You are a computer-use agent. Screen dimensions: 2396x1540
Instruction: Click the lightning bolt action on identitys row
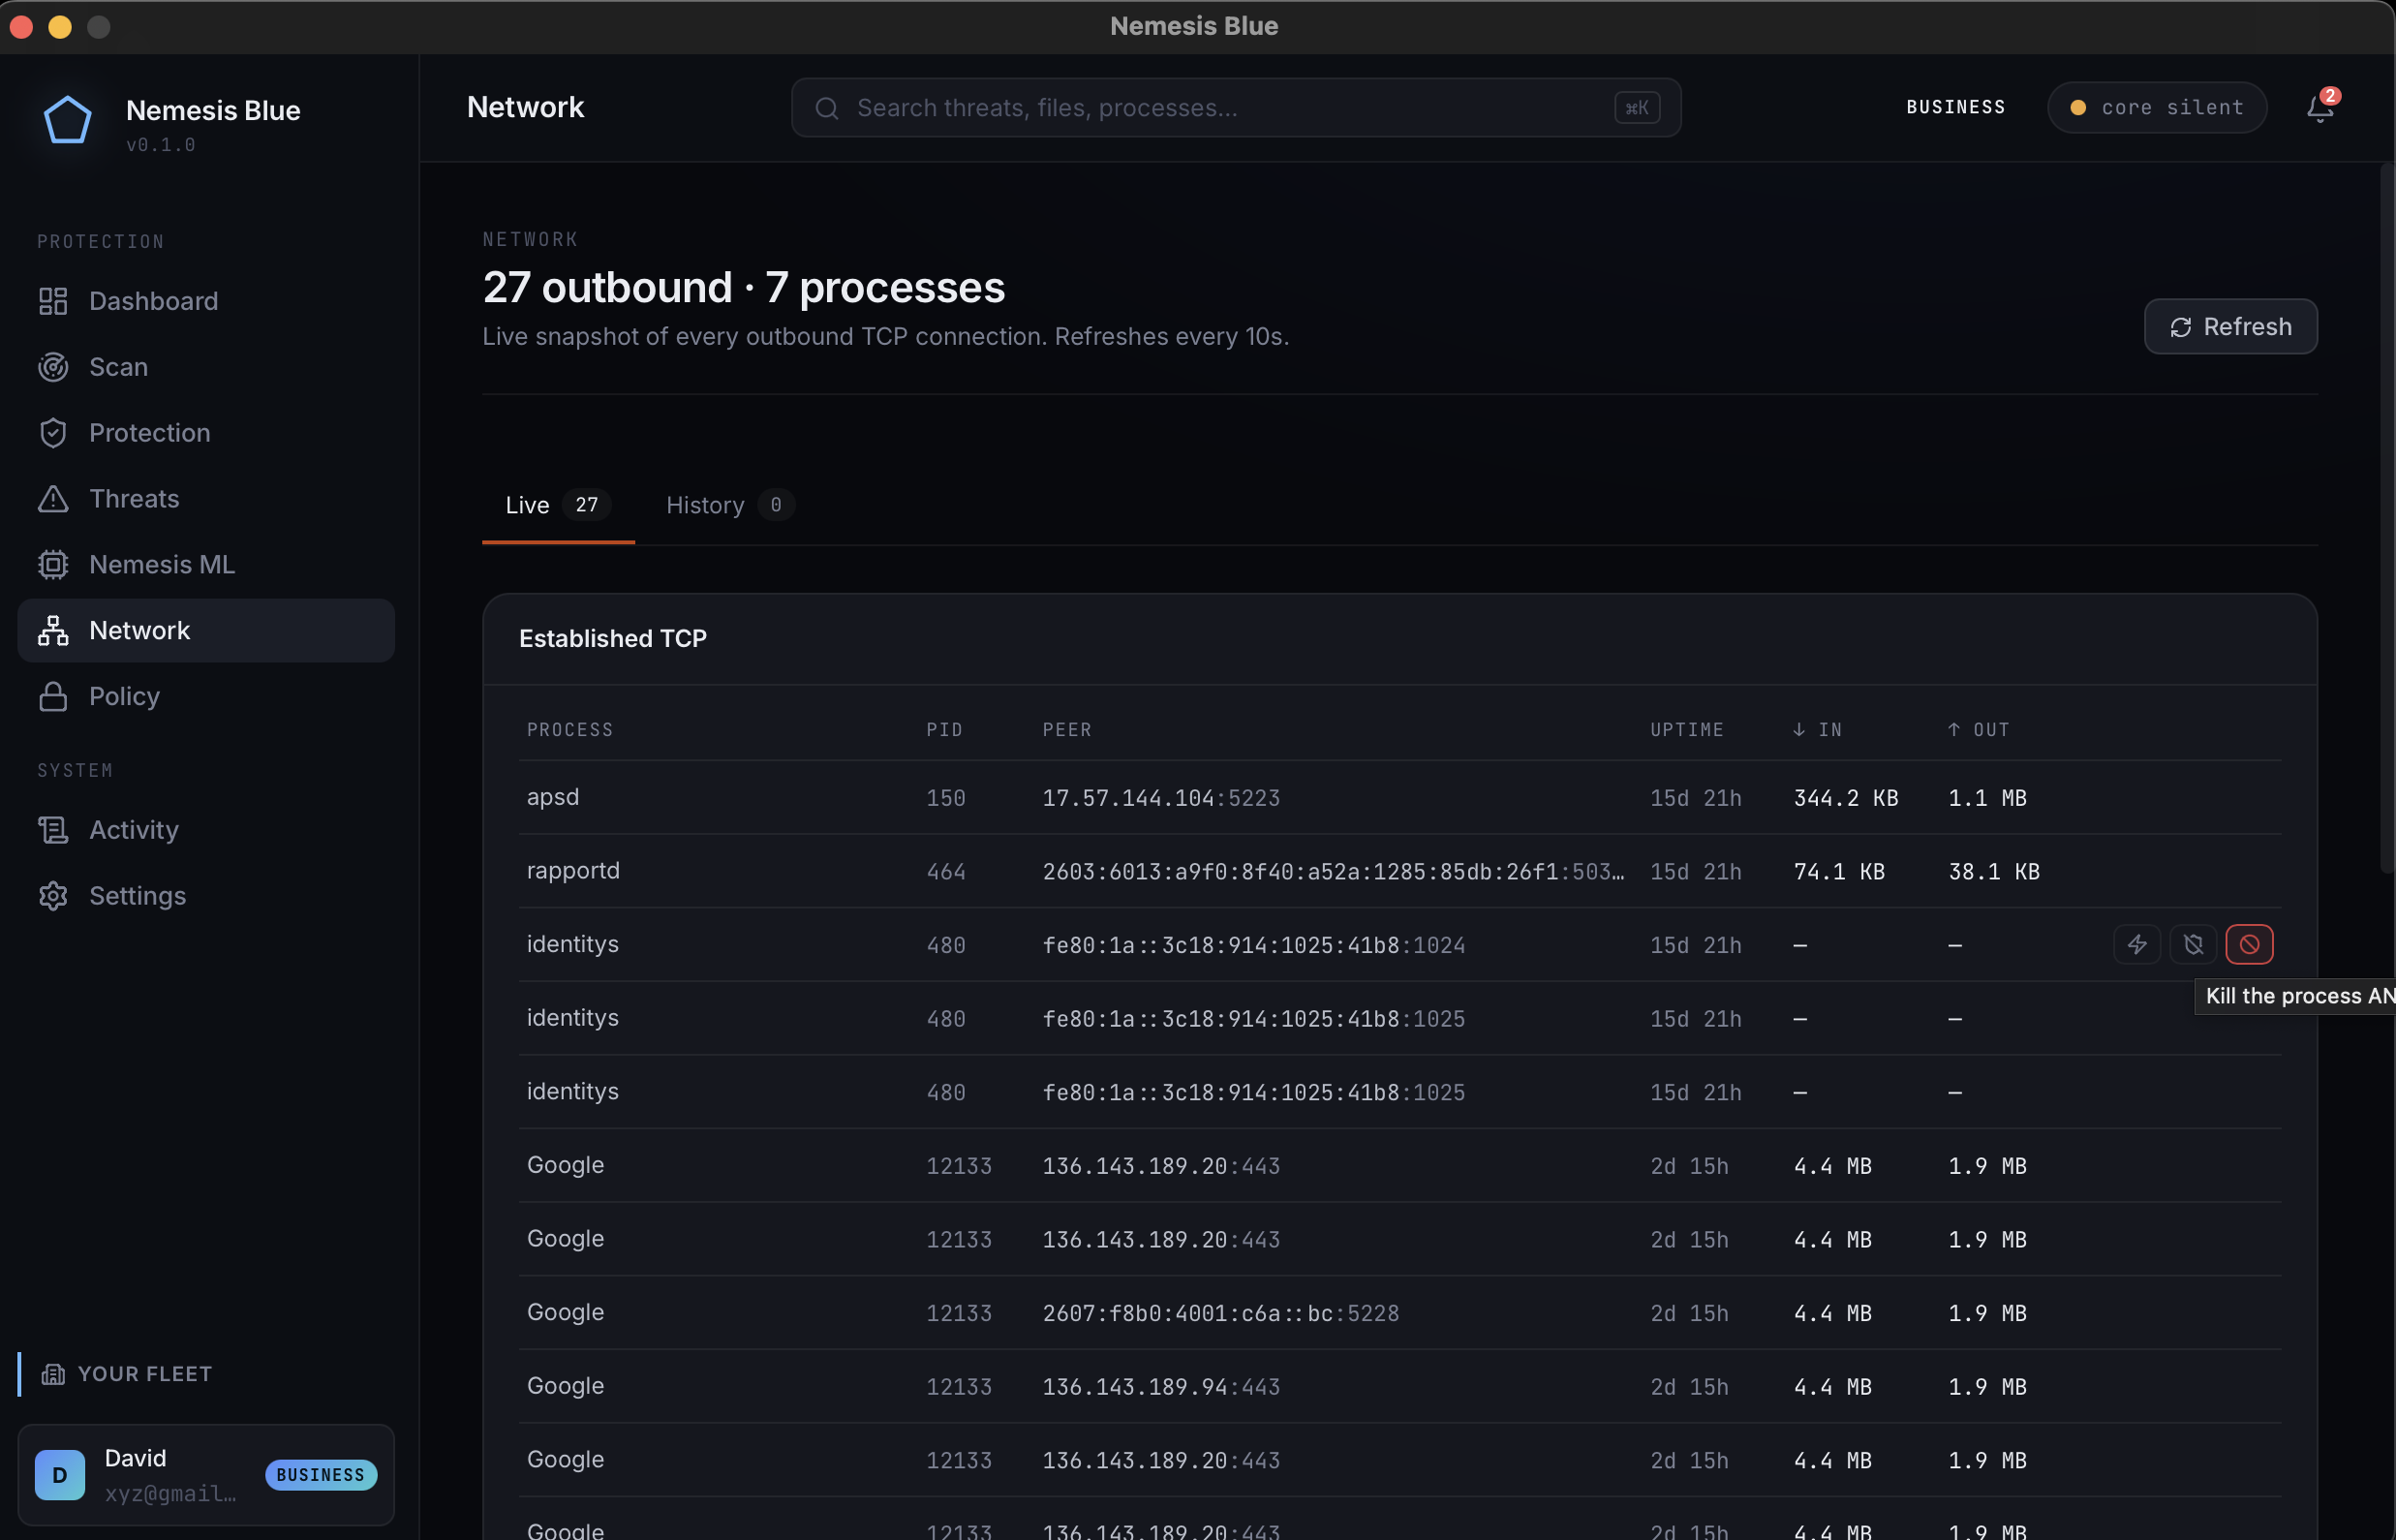click(x=2137, y=944)
